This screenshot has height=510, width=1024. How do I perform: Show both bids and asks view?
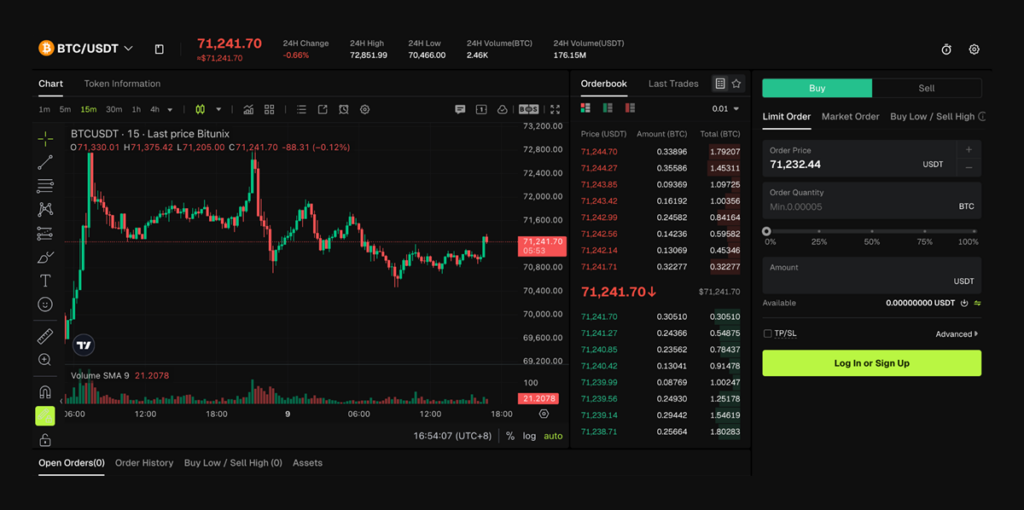click(x=586, y=108)
